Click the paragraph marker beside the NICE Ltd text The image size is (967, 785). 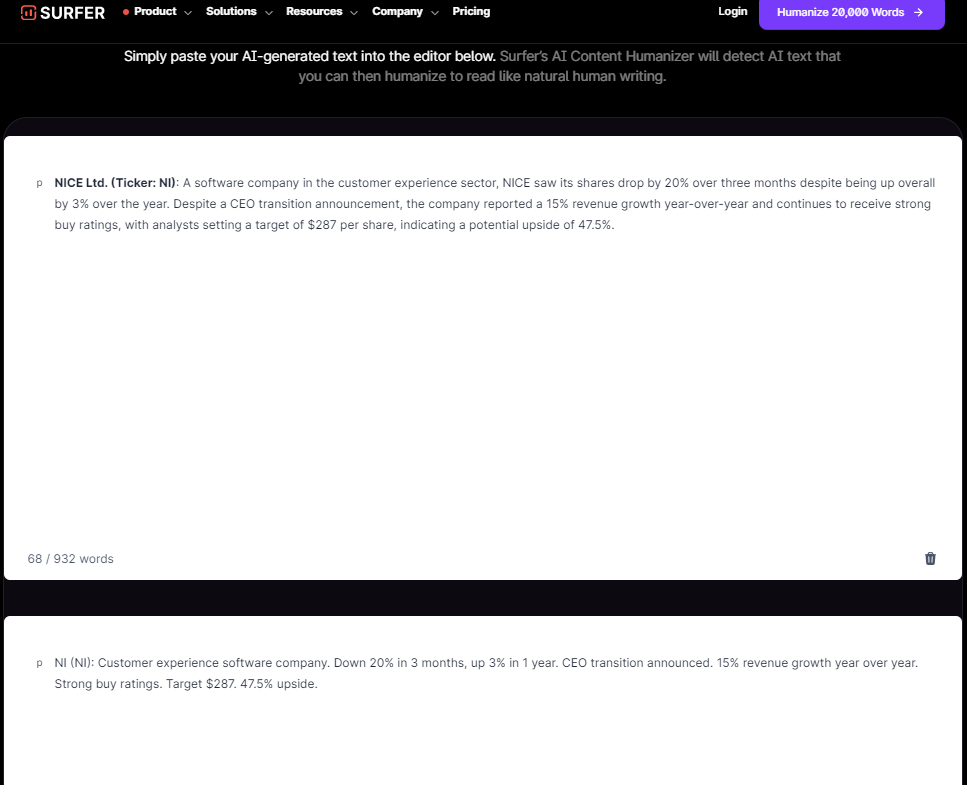coord(39,184)
